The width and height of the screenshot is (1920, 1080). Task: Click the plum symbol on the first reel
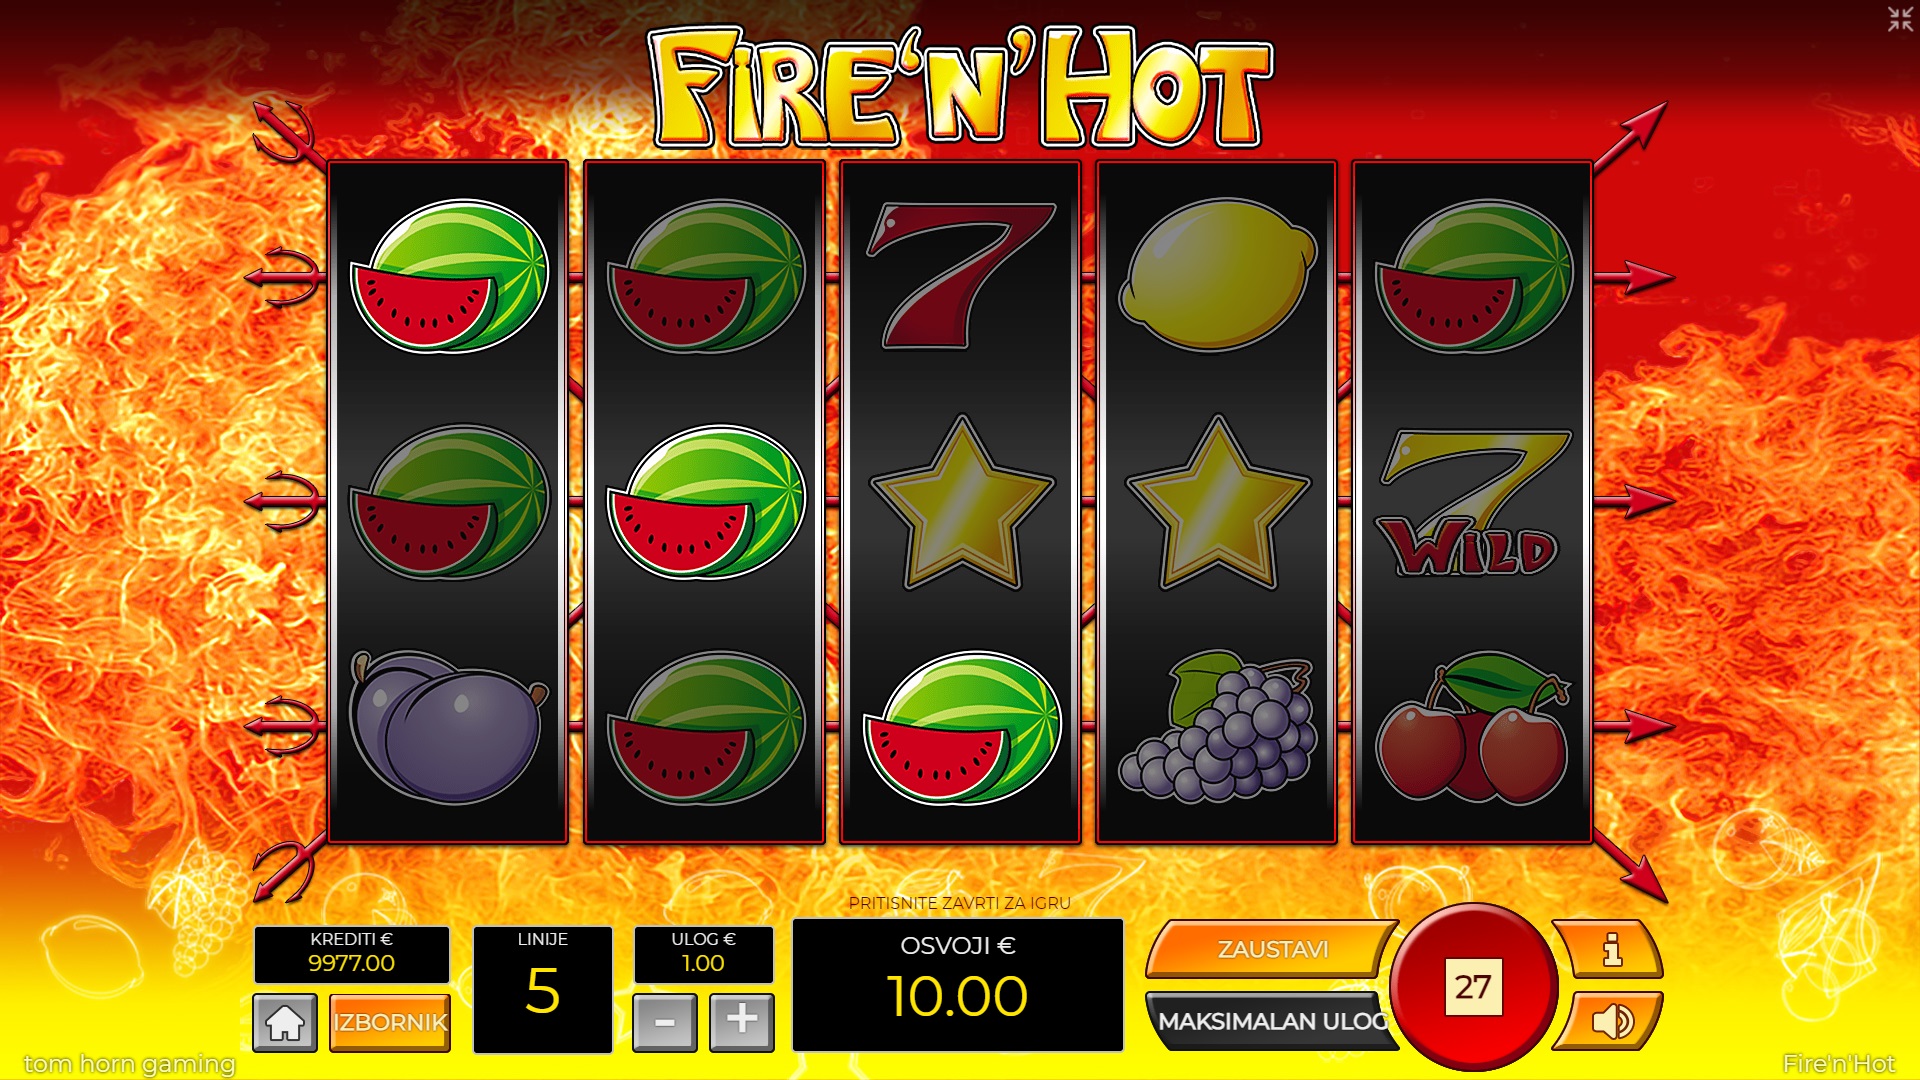pyautogui.click(x=449, y=727)
